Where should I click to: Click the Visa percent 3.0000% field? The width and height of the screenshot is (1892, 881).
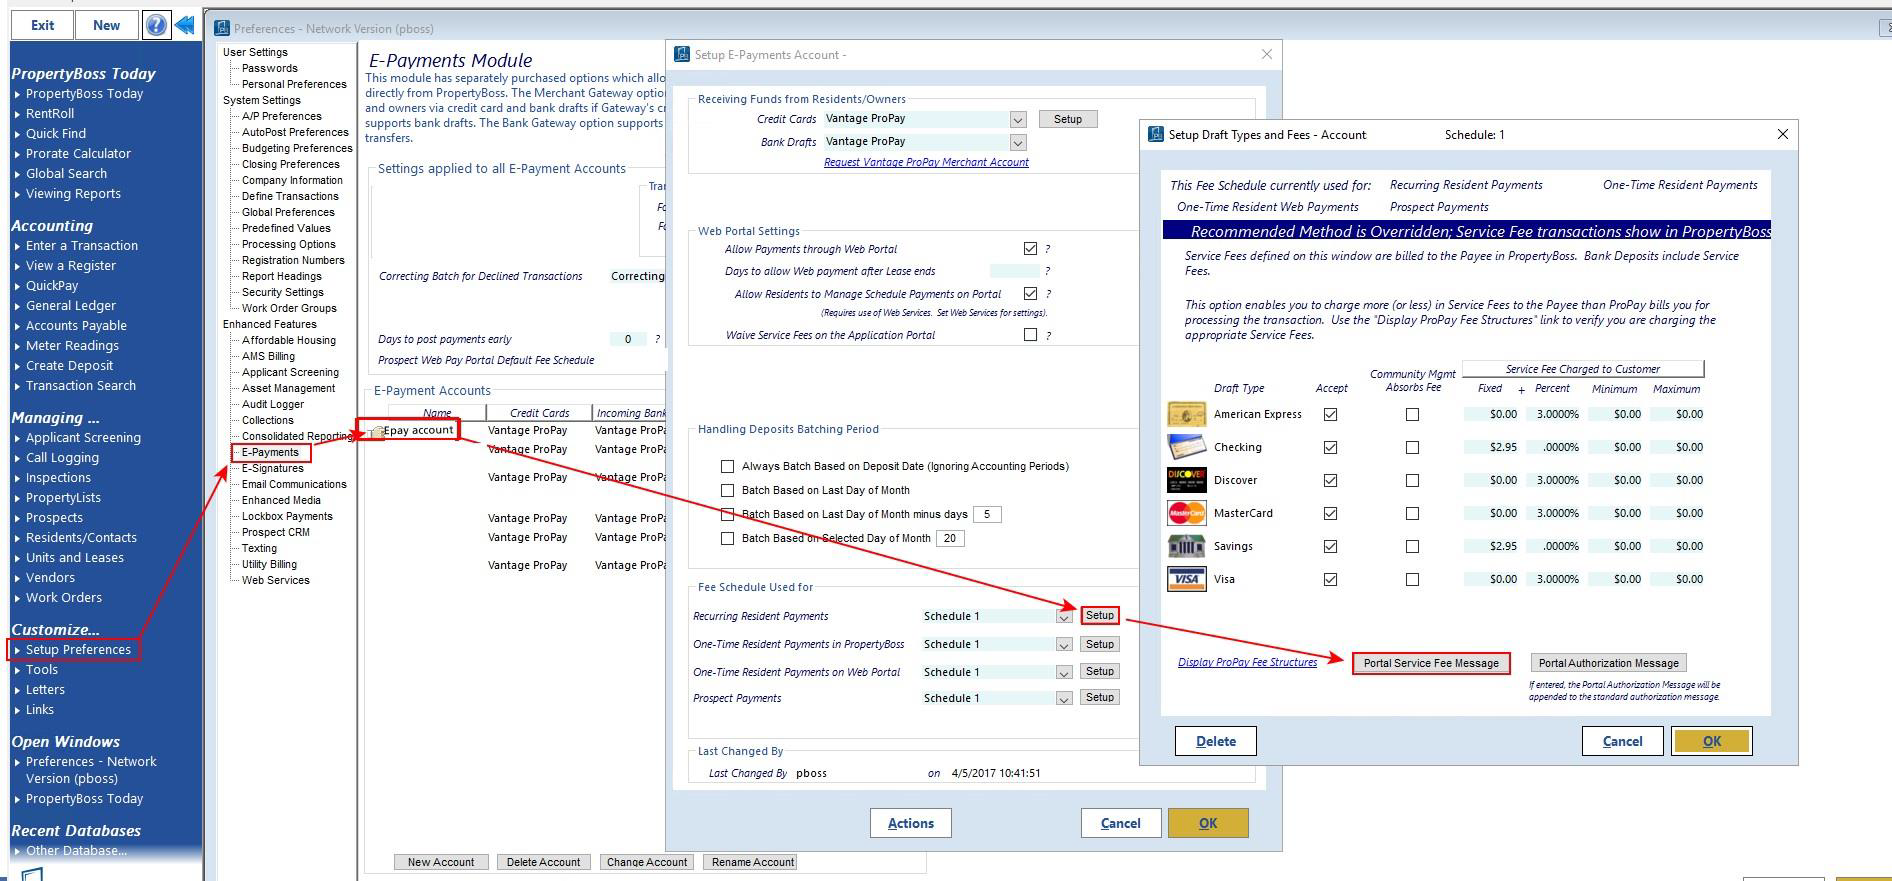pyautogui.click(x=1555, y=579)
